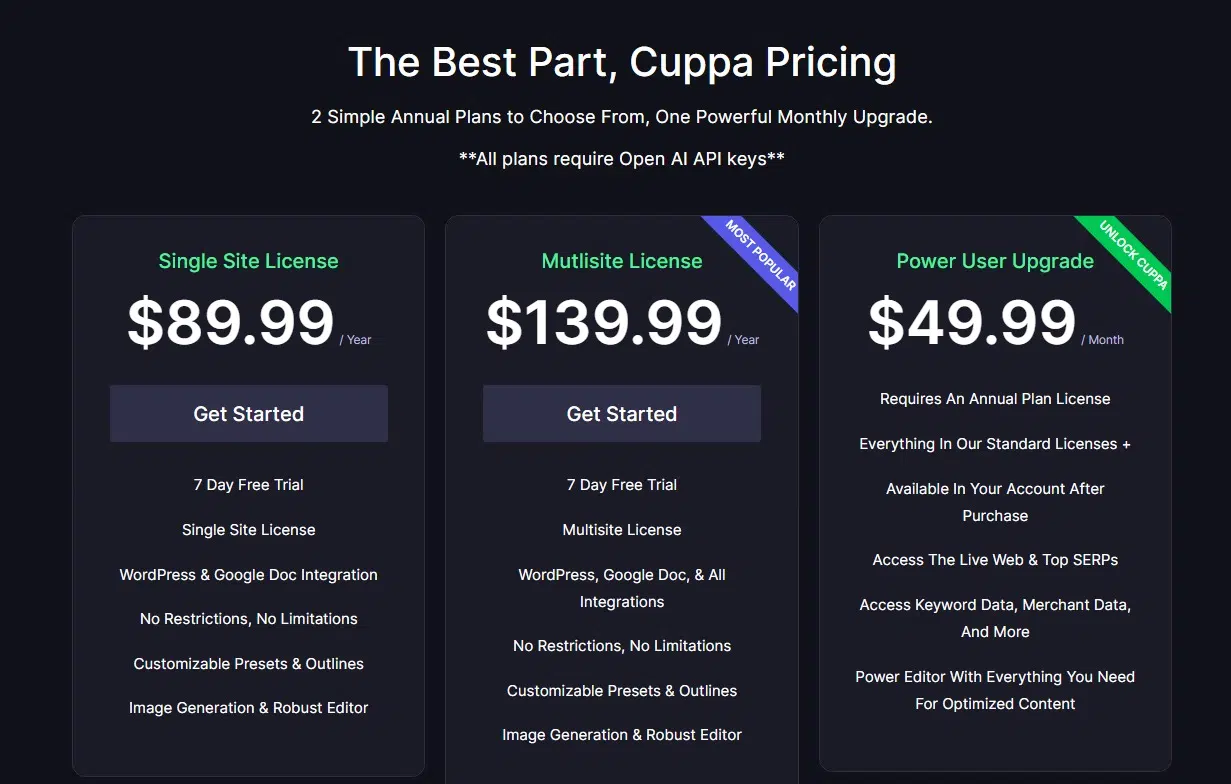Click Requires An Annual Plan License text
The width and height of the screenshot is (1231, 784).
[994, 398]
